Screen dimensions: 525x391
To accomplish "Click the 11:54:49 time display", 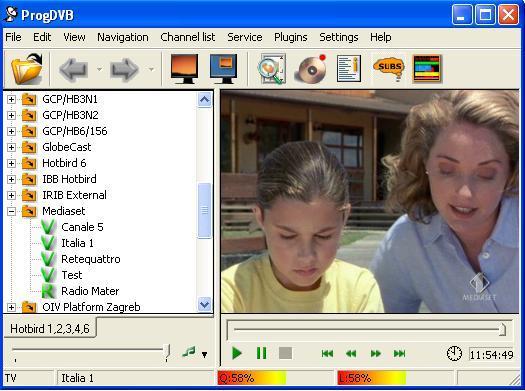I will click(491, 355).
